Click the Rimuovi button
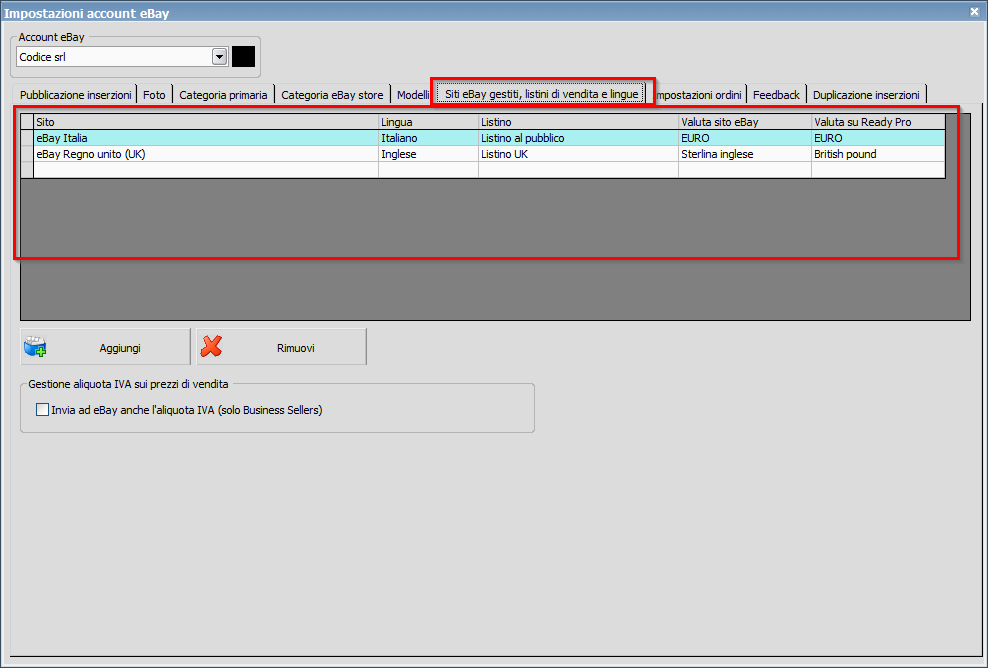The height and width of the screenshot is (668, 988). (x=281, y=347)
